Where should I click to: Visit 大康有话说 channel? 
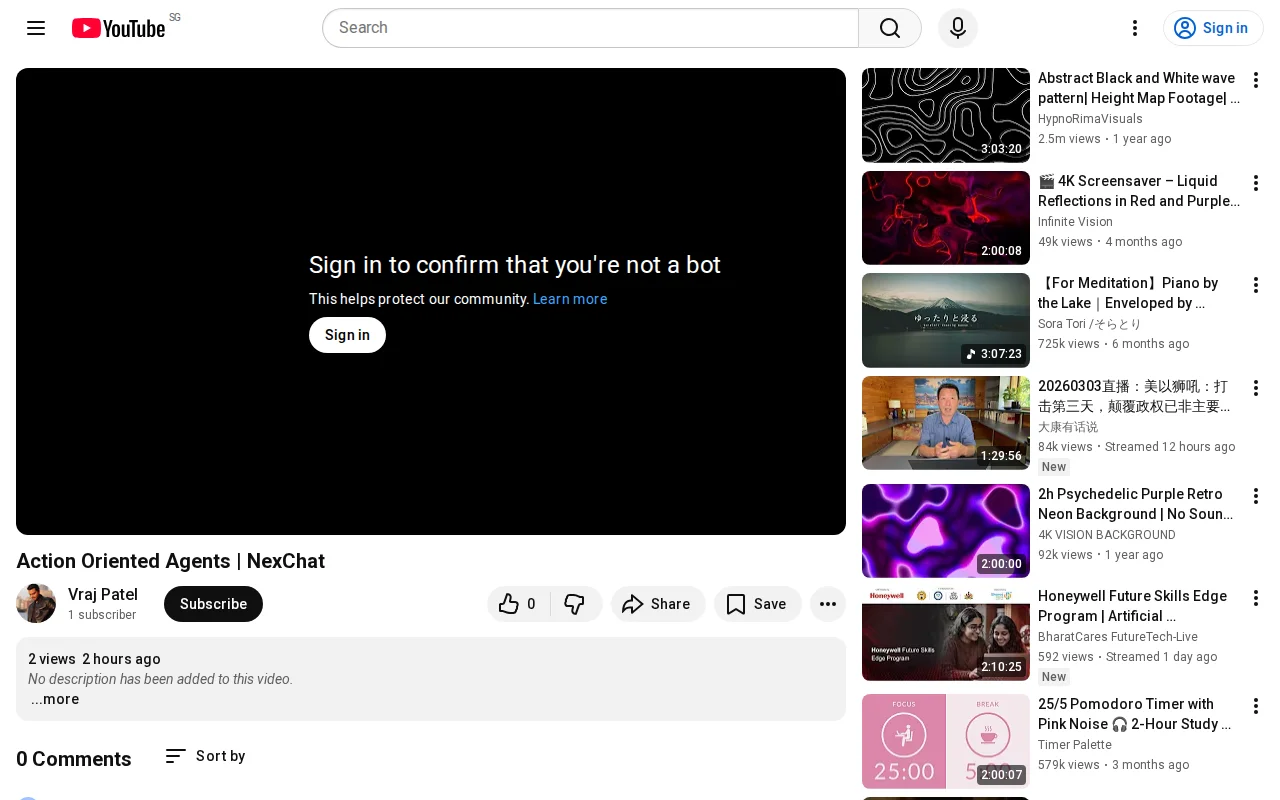(1068, 427)
